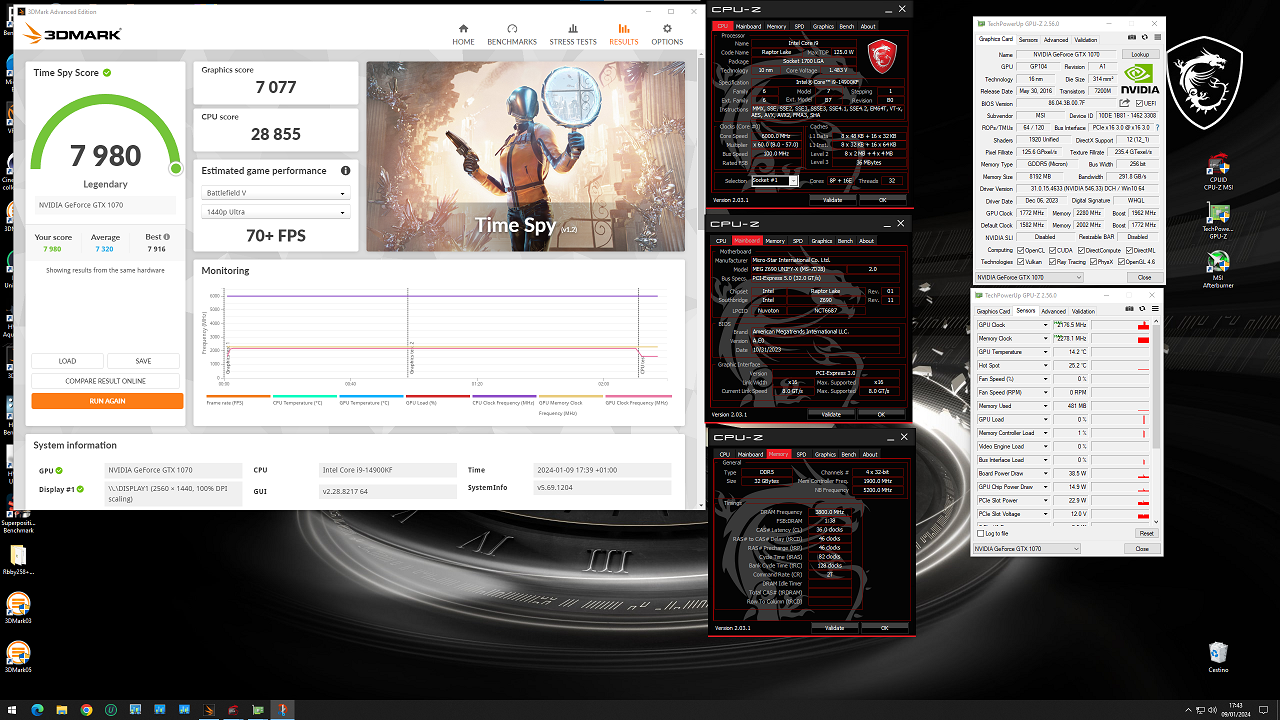
Task: Open the 3DMark HOME section
Action: click(x=463, y=34)
